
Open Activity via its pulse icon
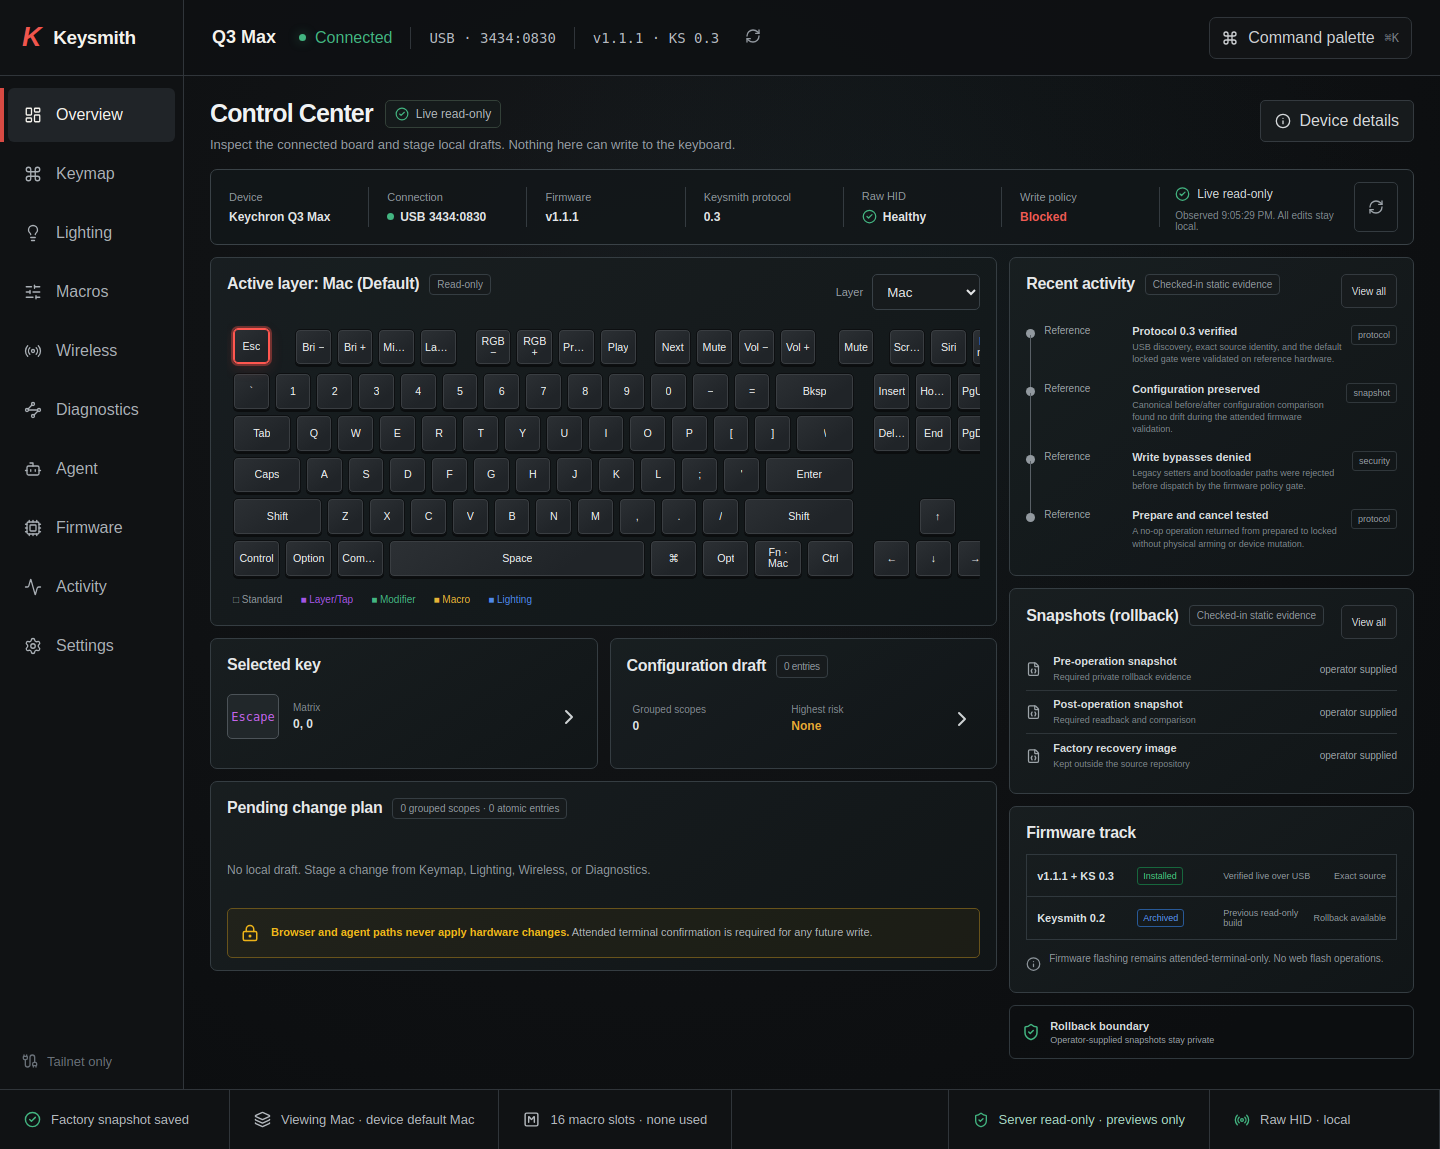pos(33,587)
